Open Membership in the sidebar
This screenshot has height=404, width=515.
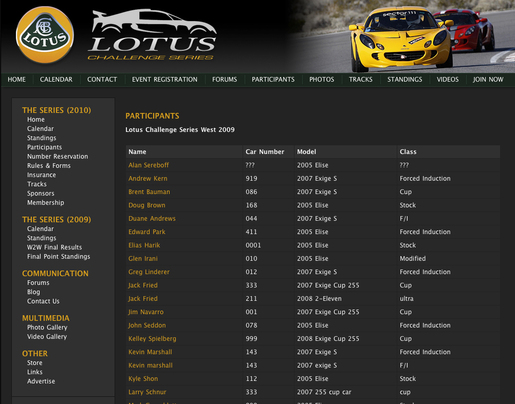click(x=46, y=203)
